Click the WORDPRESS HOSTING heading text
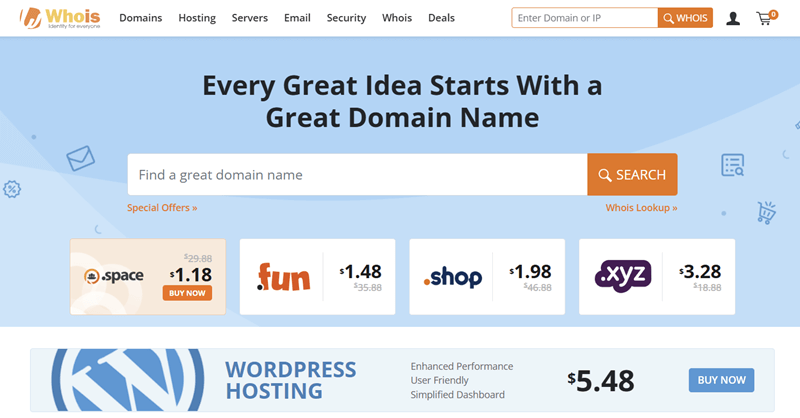The height and width of the screenshot is (418, 800). 290,380
